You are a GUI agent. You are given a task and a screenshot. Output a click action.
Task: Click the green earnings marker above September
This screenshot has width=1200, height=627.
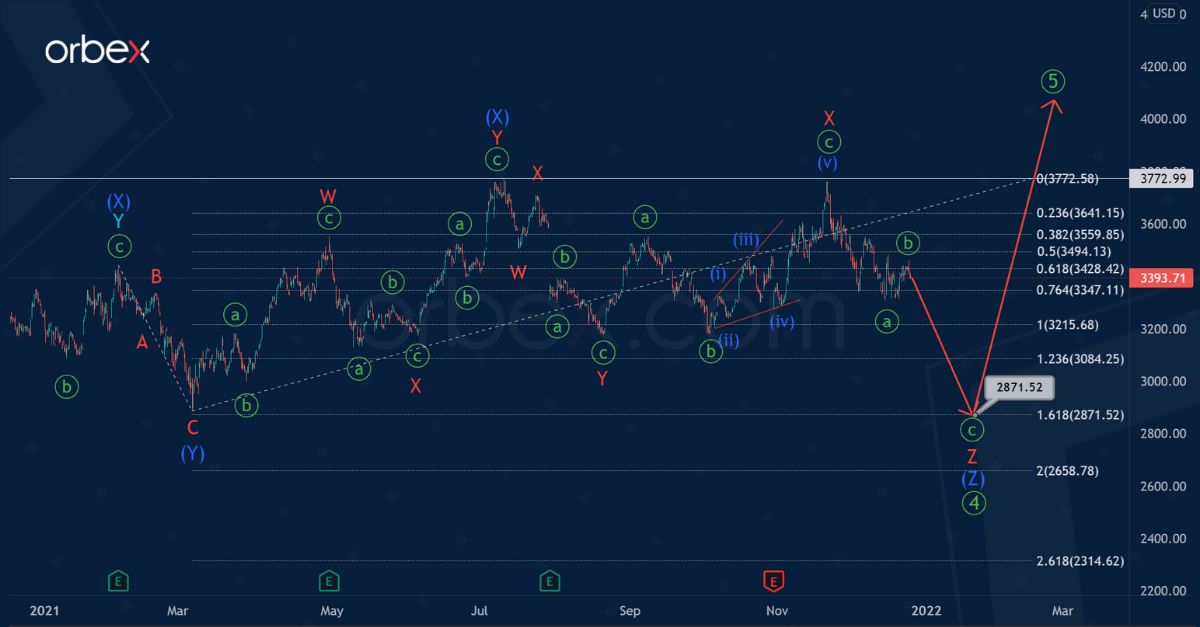(550, 580)
